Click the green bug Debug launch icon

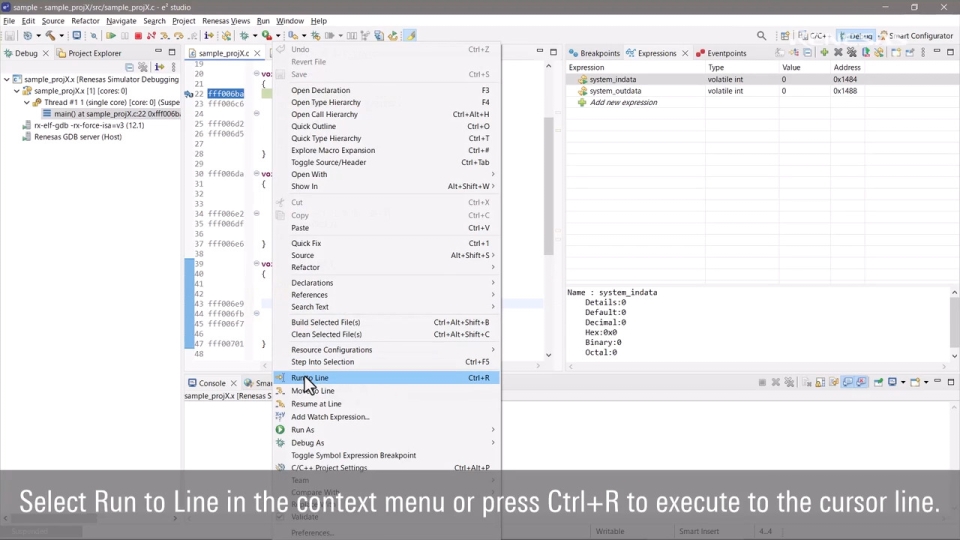pyautogui.click(x=244, y=36)
